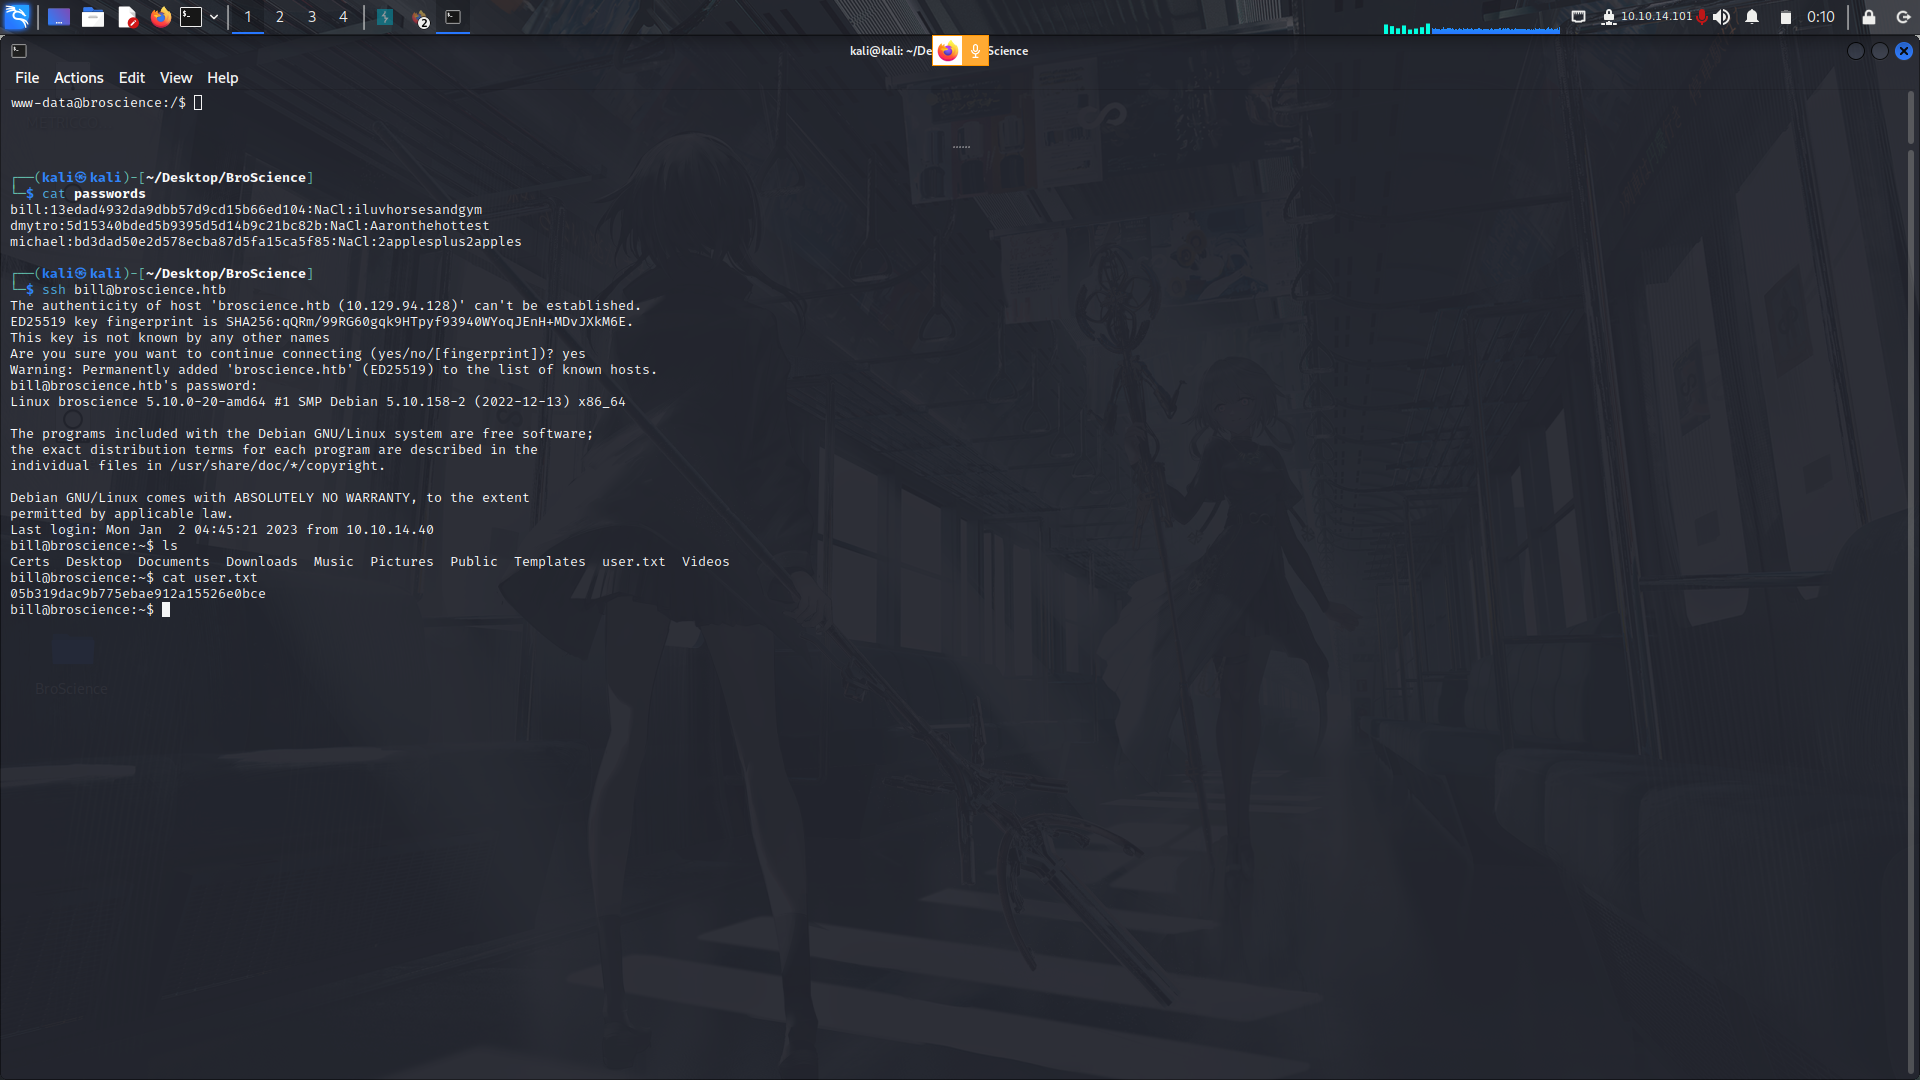
Task: Click the logout button at top right
Action: pos(1903,17)
